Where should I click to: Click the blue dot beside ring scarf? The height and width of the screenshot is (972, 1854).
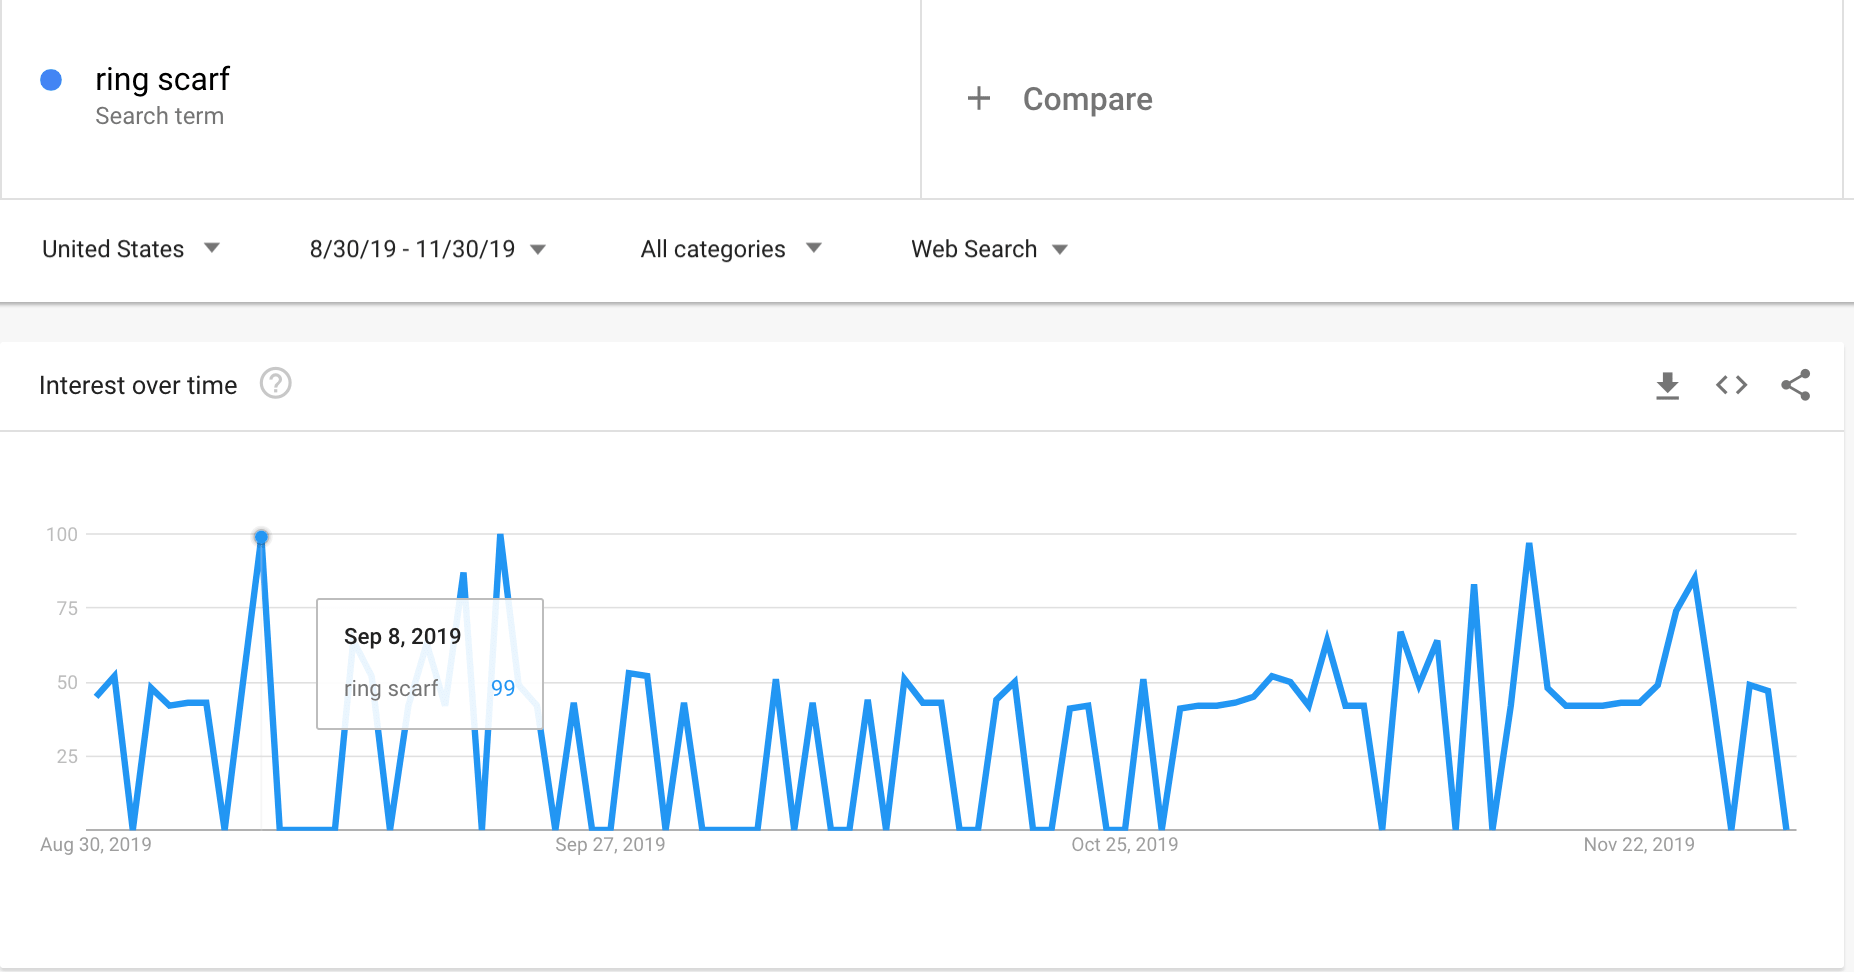[x=51, y=80]
